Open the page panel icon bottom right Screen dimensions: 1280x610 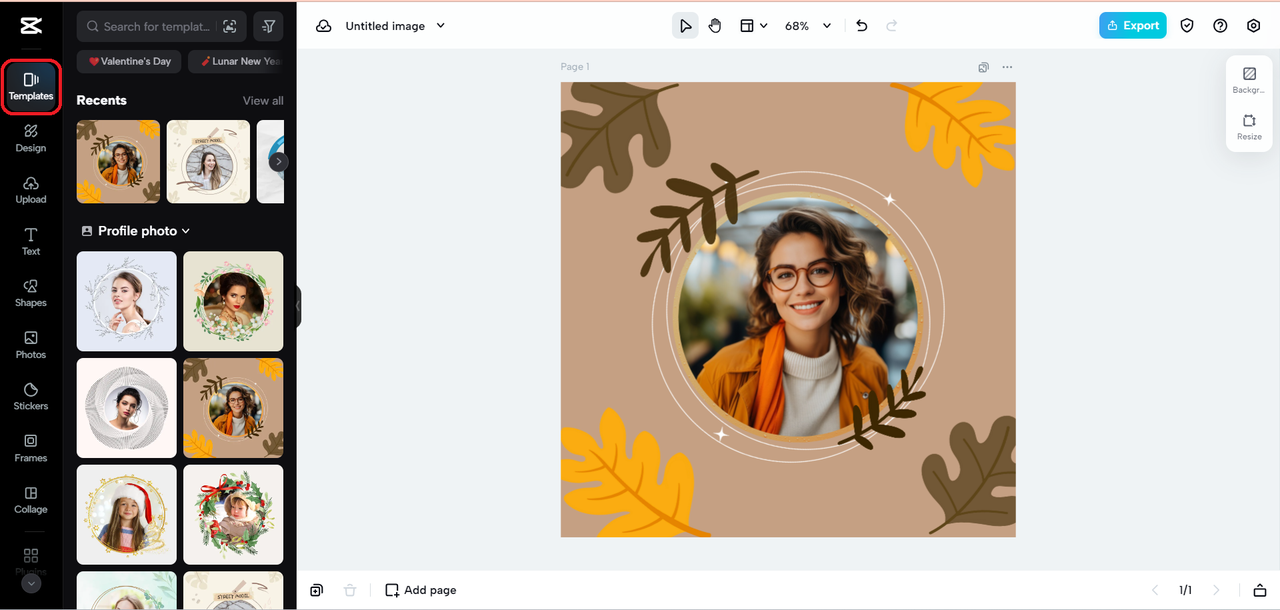click(x=1260, y=590)
